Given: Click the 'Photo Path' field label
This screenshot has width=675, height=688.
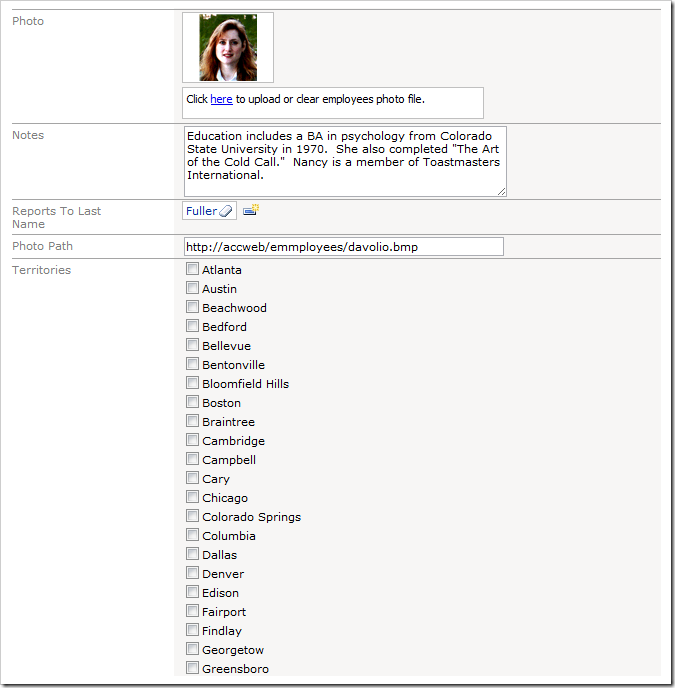Looking at the screenshot, I should click(43, 246).
